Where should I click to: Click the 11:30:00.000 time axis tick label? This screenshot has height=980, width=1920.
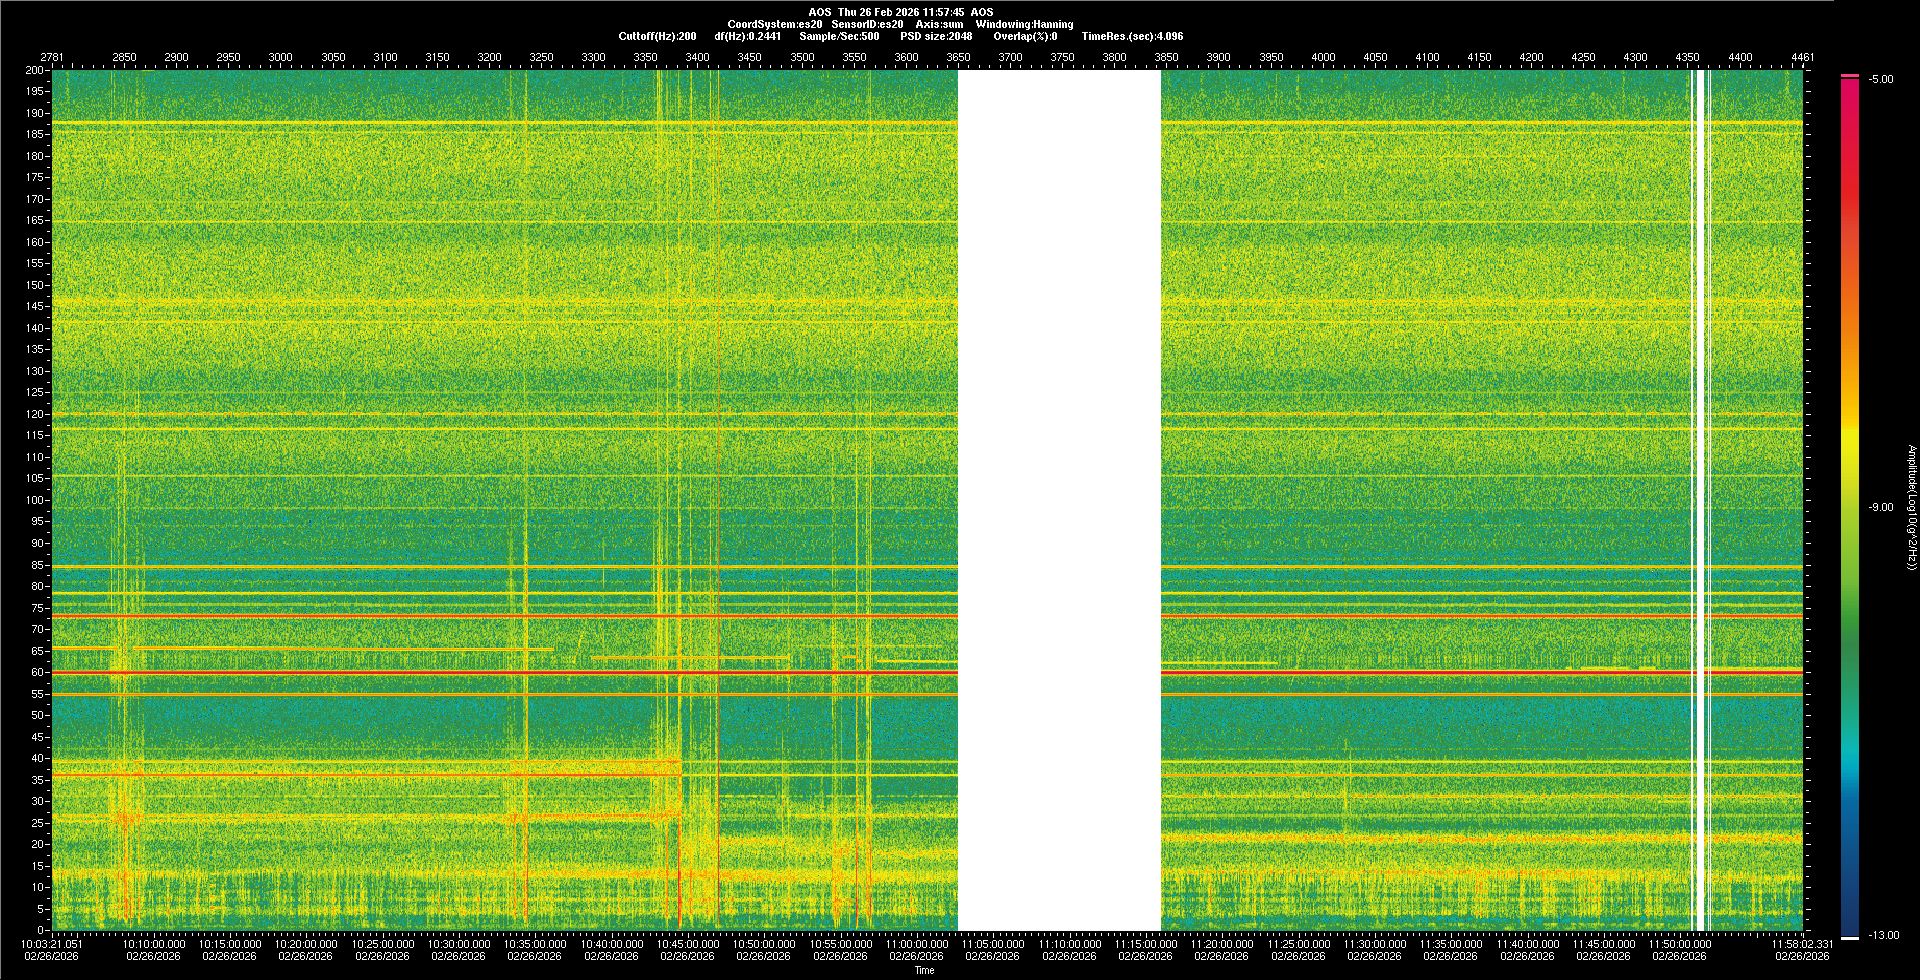(1374, 943)
